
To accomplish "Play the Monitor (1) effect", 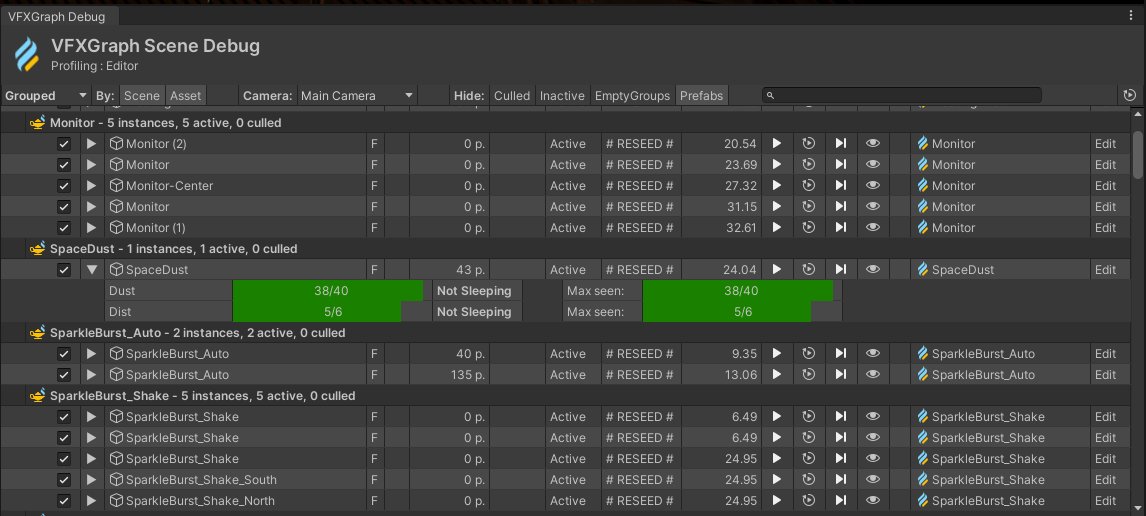I will [x=777, y=228].
